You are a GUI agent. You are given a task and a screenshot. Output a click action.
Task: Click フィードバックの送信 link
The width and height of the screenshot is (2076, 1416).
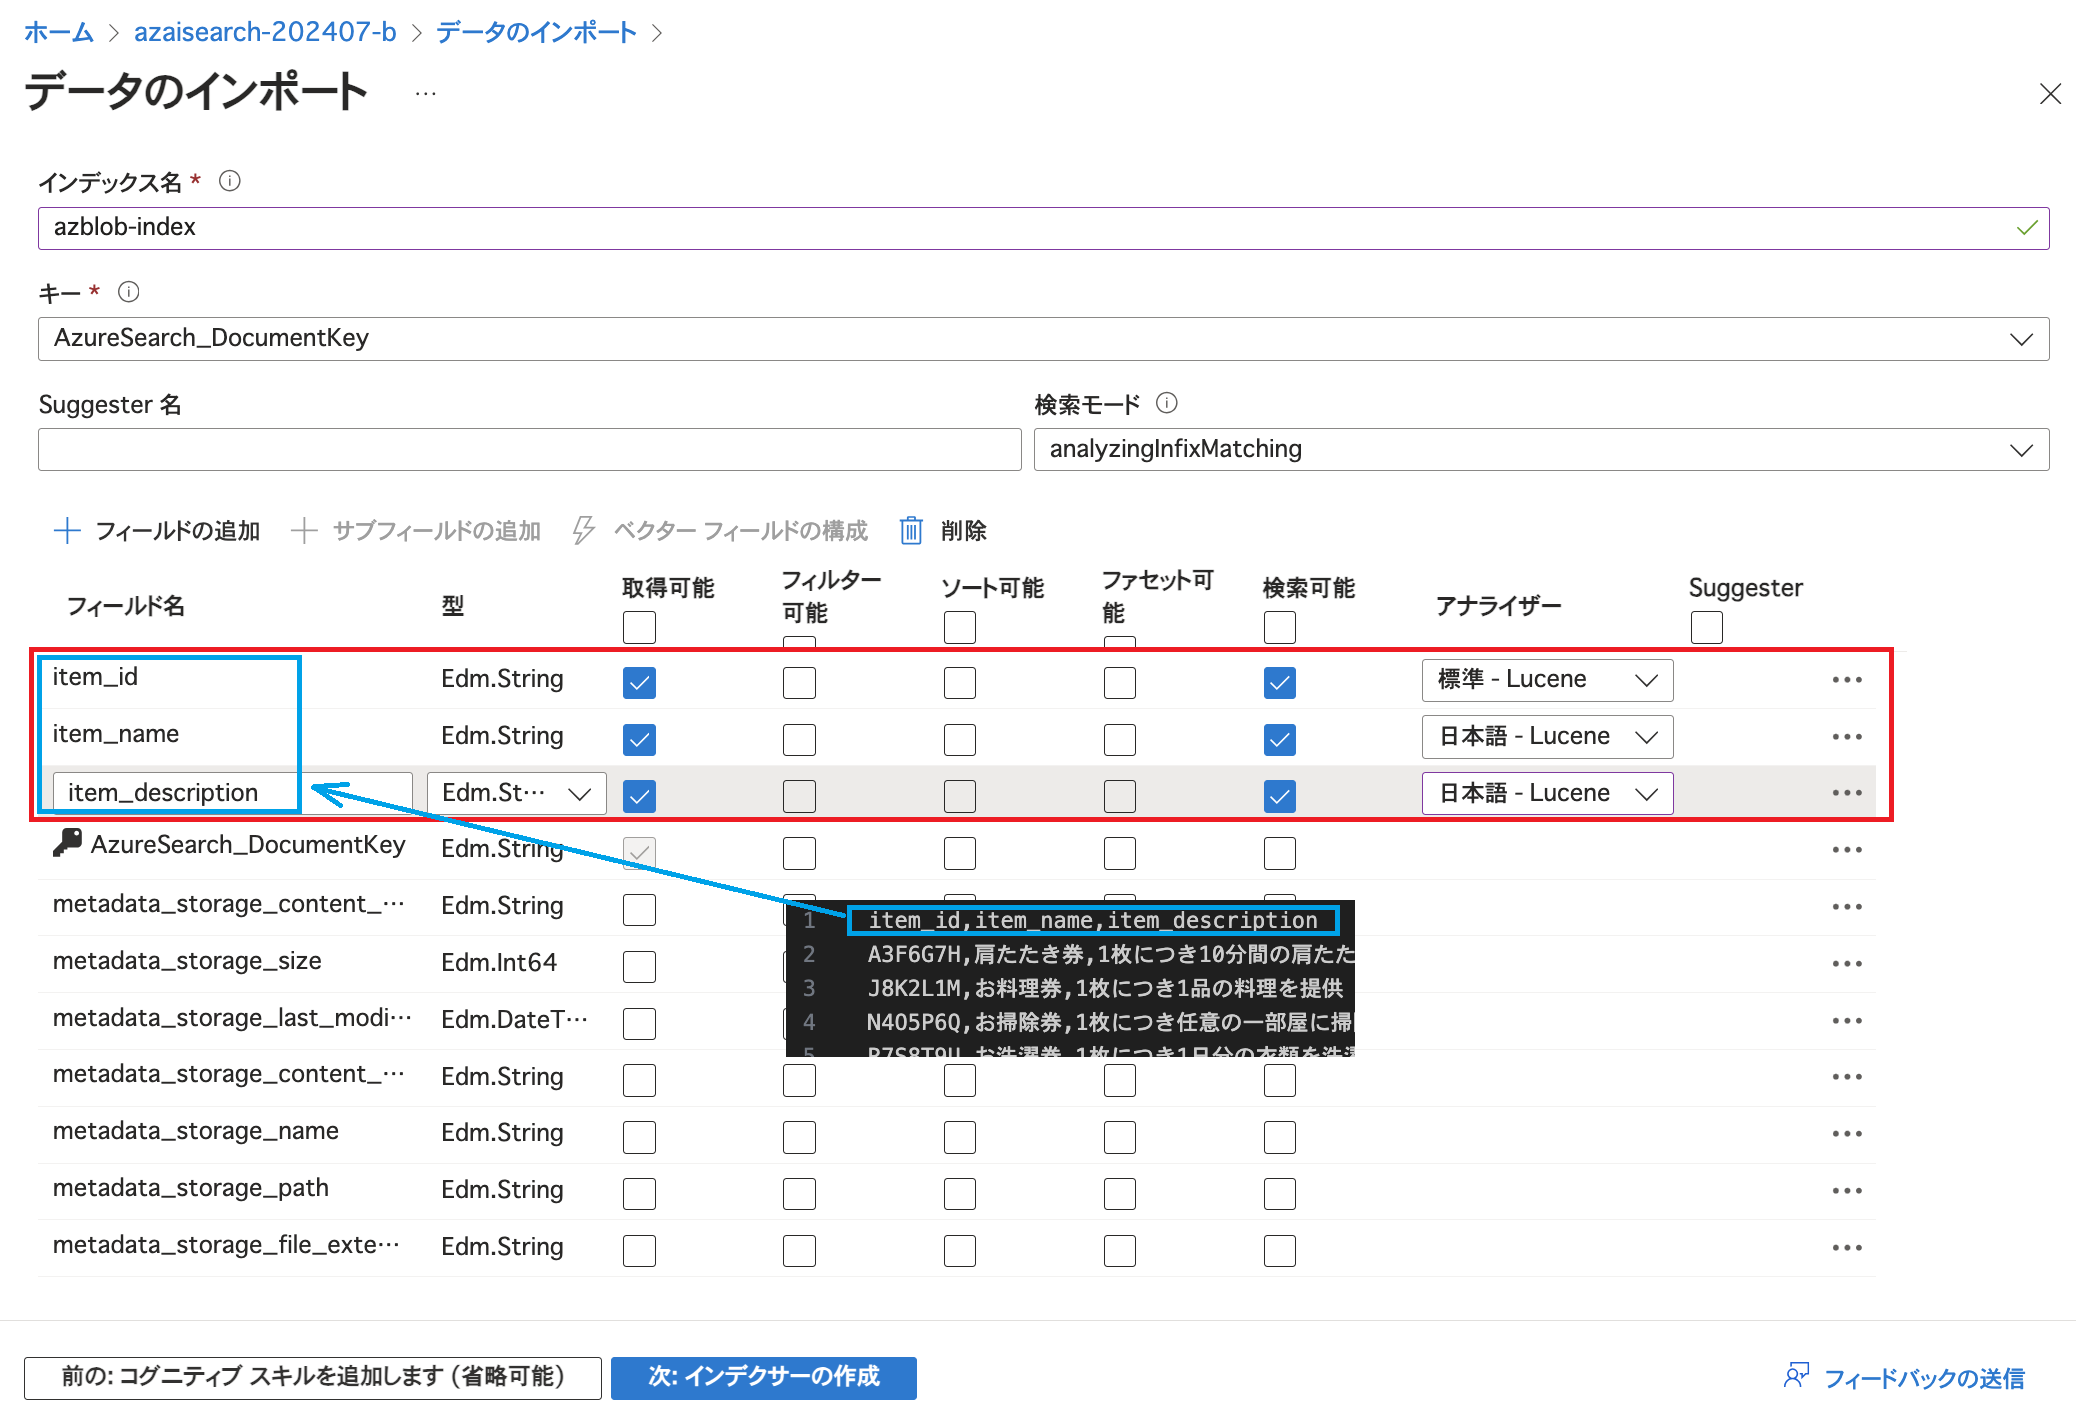(x=1924, y=1378)
